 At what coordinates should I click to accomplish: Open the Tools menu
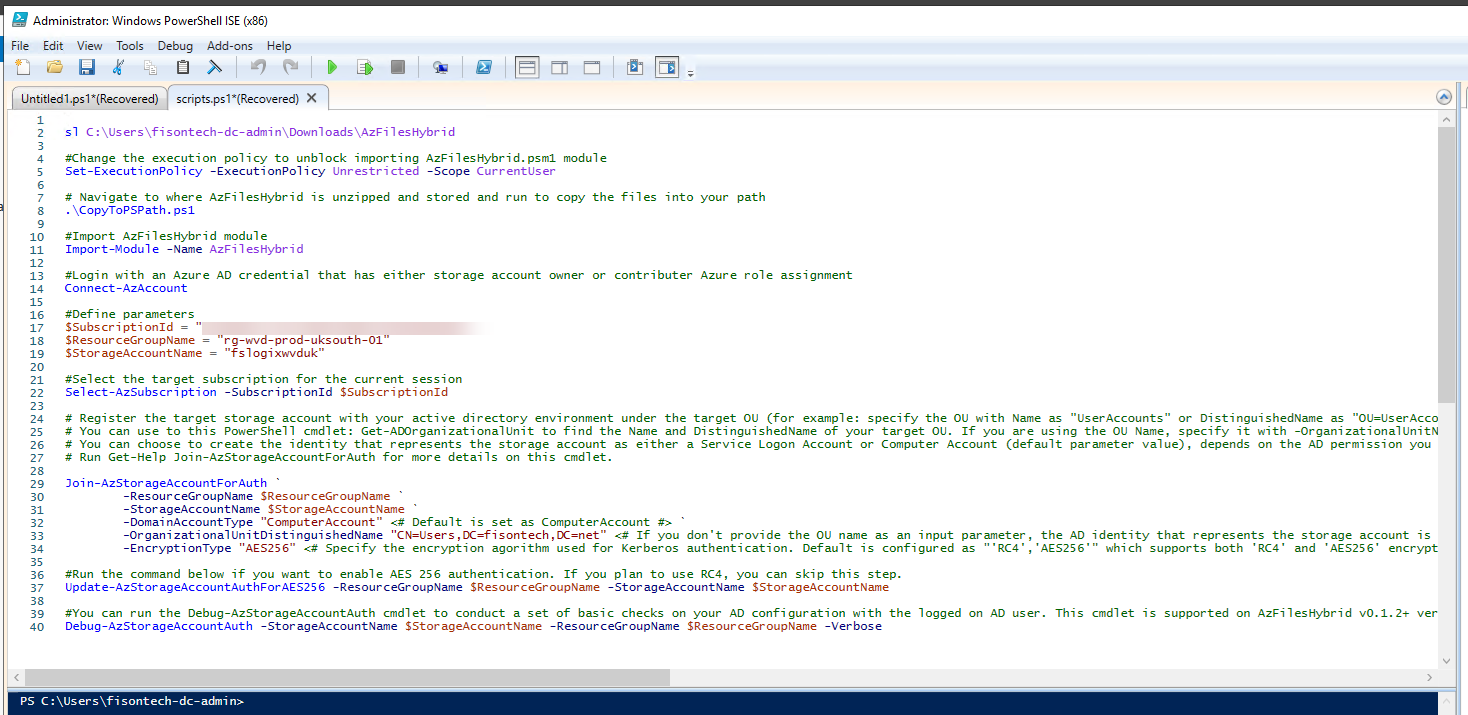tap(130, 46)
